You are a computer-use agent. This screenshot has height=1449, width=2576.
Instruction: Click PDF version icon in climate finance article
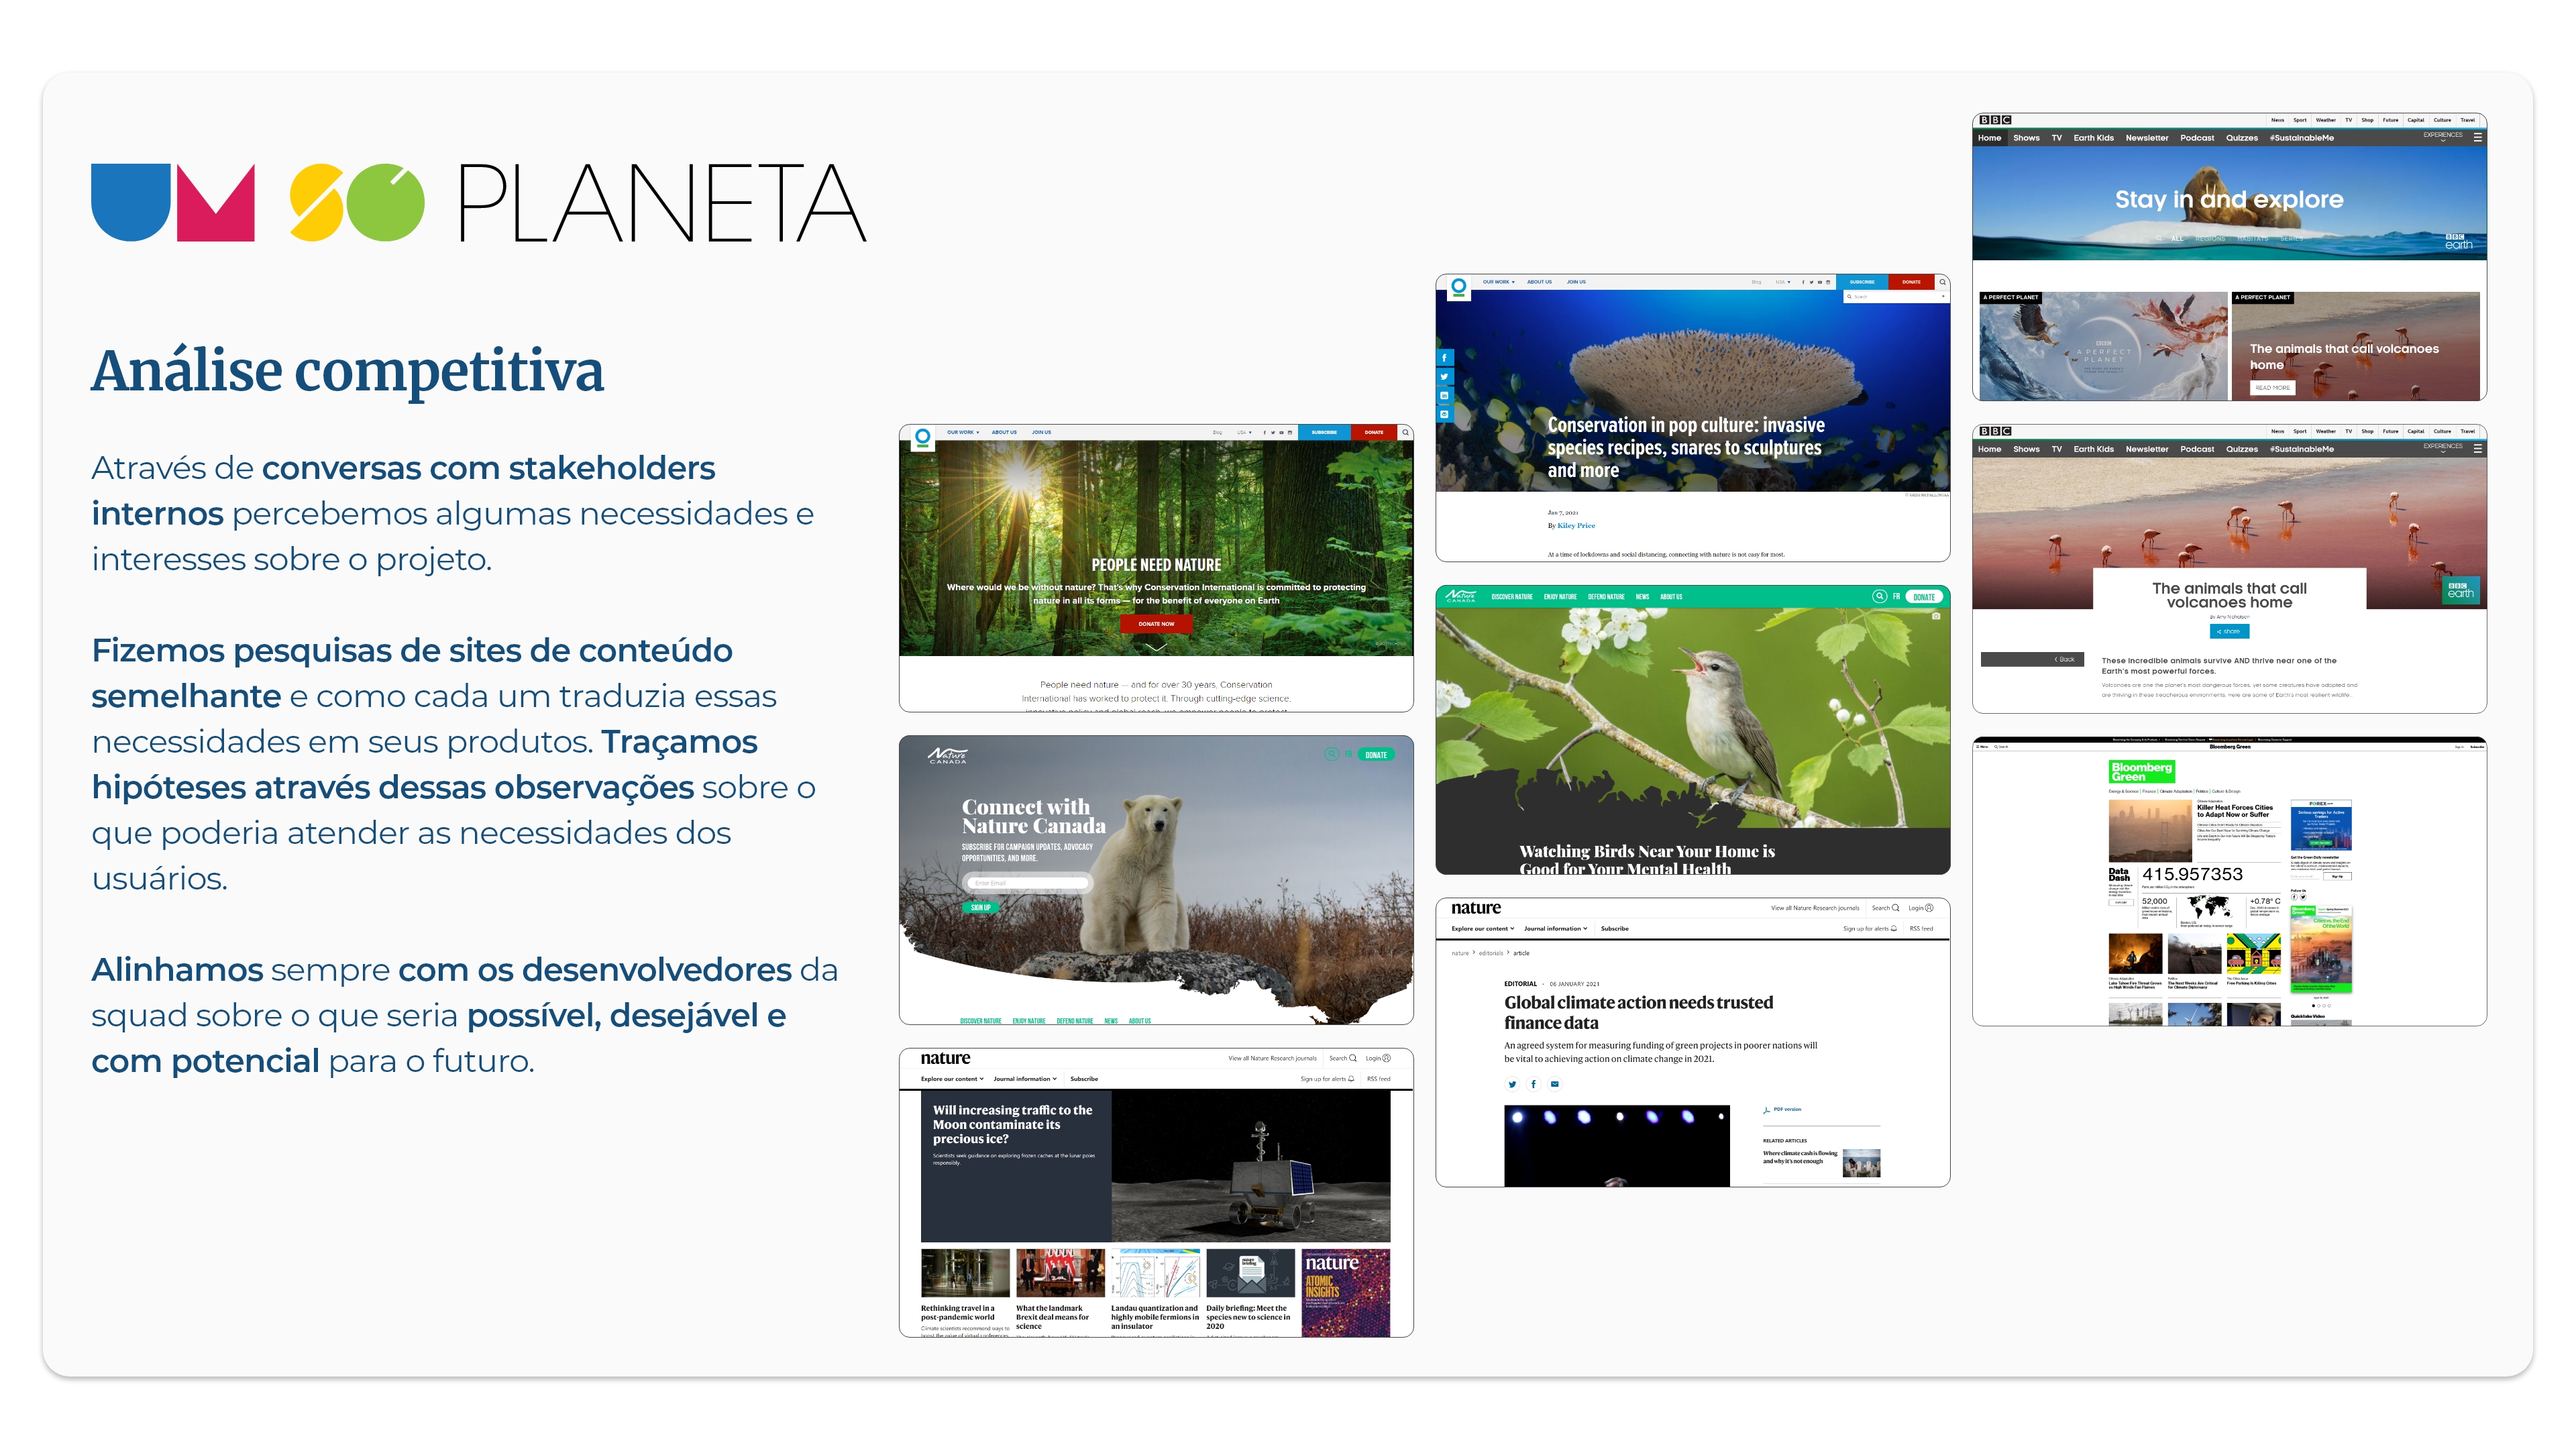click(1767, 1110)
